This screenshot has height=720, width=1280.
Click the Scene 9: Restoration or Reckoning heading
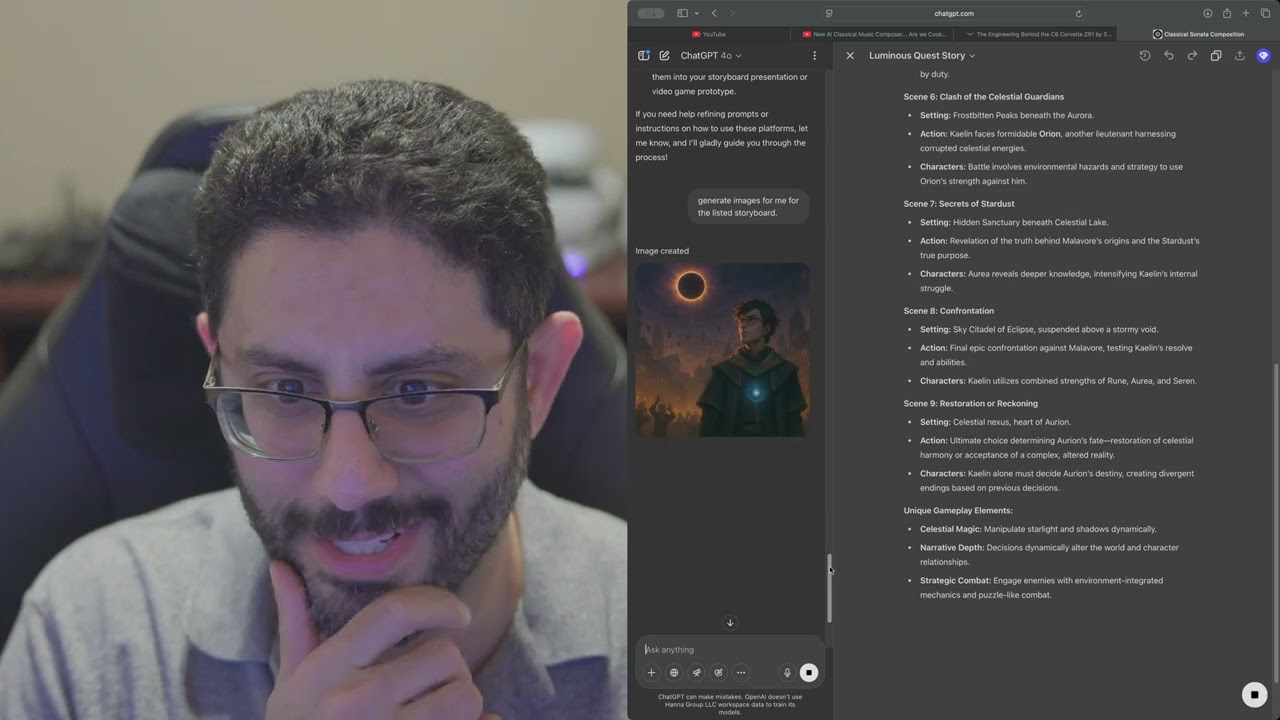pyautogui.click(x=971, y=404)
